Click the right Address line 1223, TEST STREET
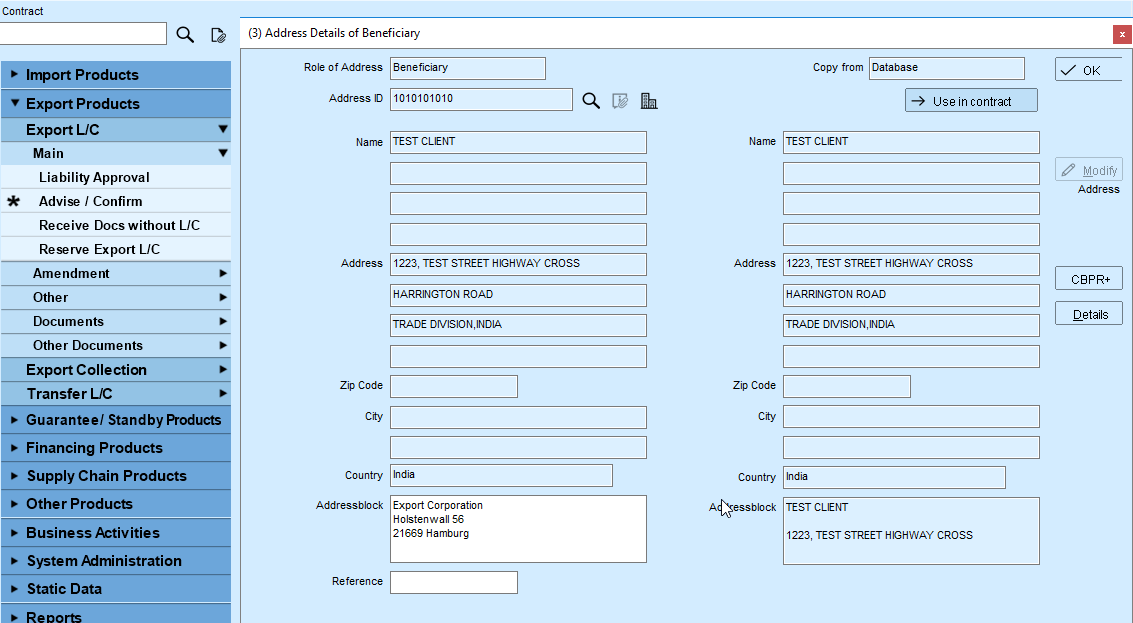Viewport: 1133px width, 623px height. coord(911,264)
